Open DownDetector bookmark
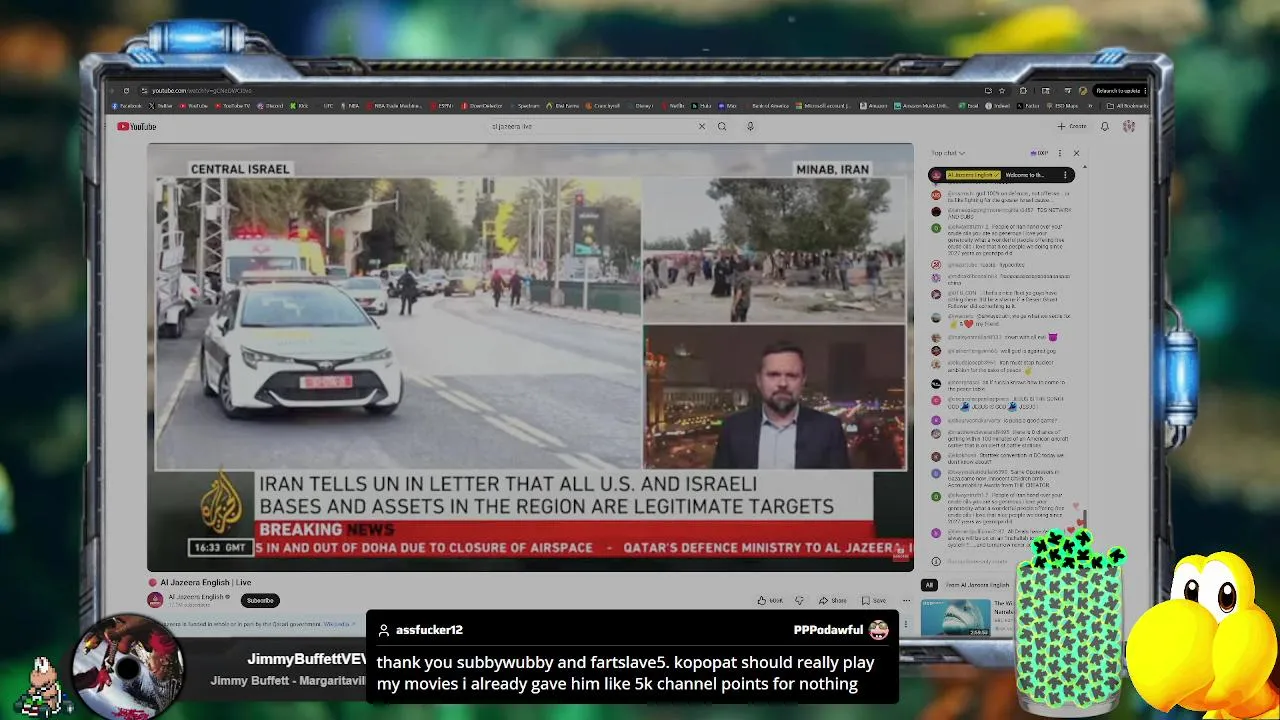The image size is (1280, 720). tap(482, 106)
